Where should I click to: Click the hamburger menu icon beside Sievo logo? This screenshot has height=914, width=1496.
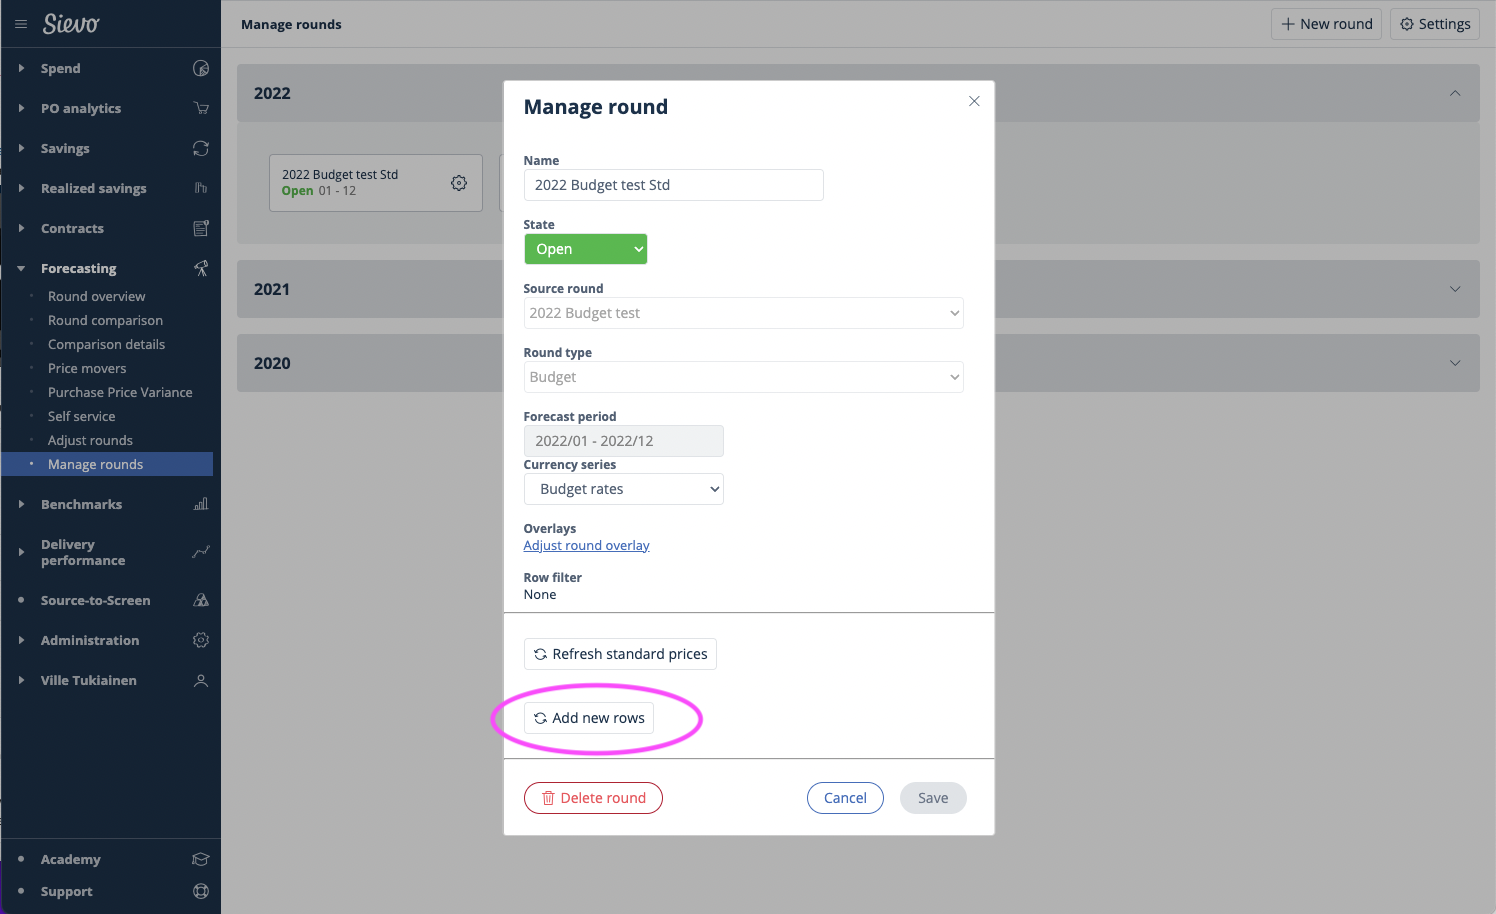pos(21,24)
